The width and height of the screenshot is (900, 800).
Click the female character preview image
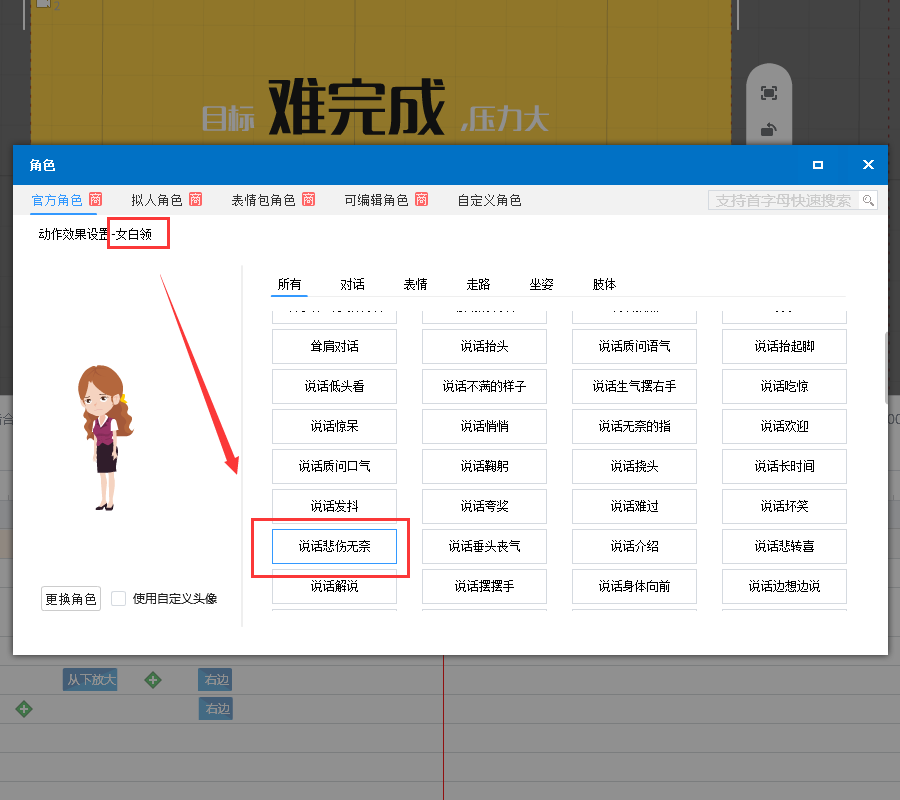click(x=105, y=437)
